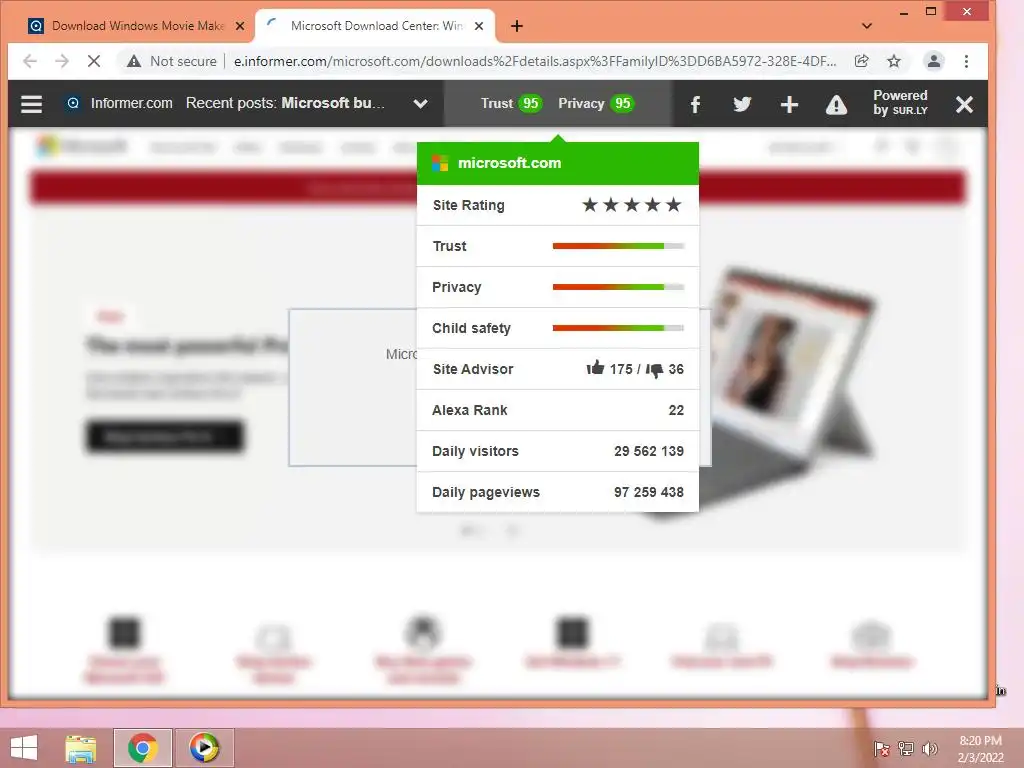Viewport: 1024px width, 768px height.
Task: Click the five-star Site Rating
Action: click(x=632, y=205)
